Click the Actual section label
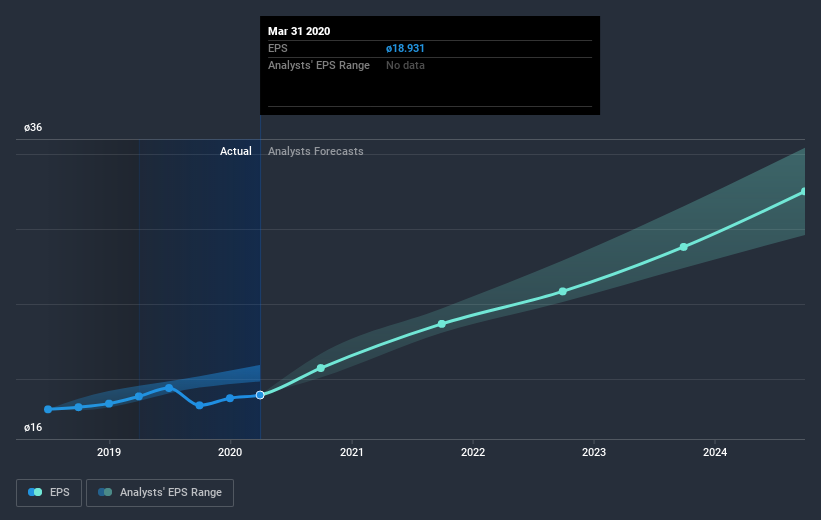The height and width of the screenshot is (520, 821). pos(236,151)
